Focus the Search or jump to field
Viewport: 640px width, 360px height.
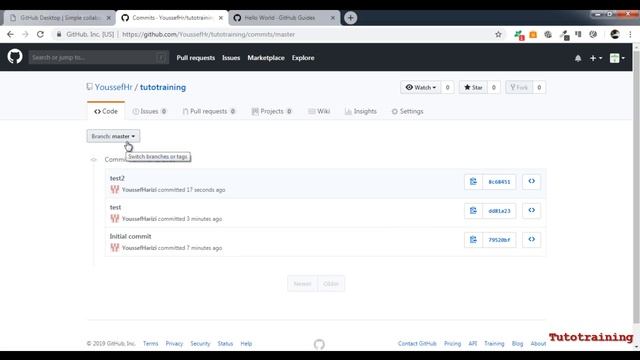click(98, 58)
